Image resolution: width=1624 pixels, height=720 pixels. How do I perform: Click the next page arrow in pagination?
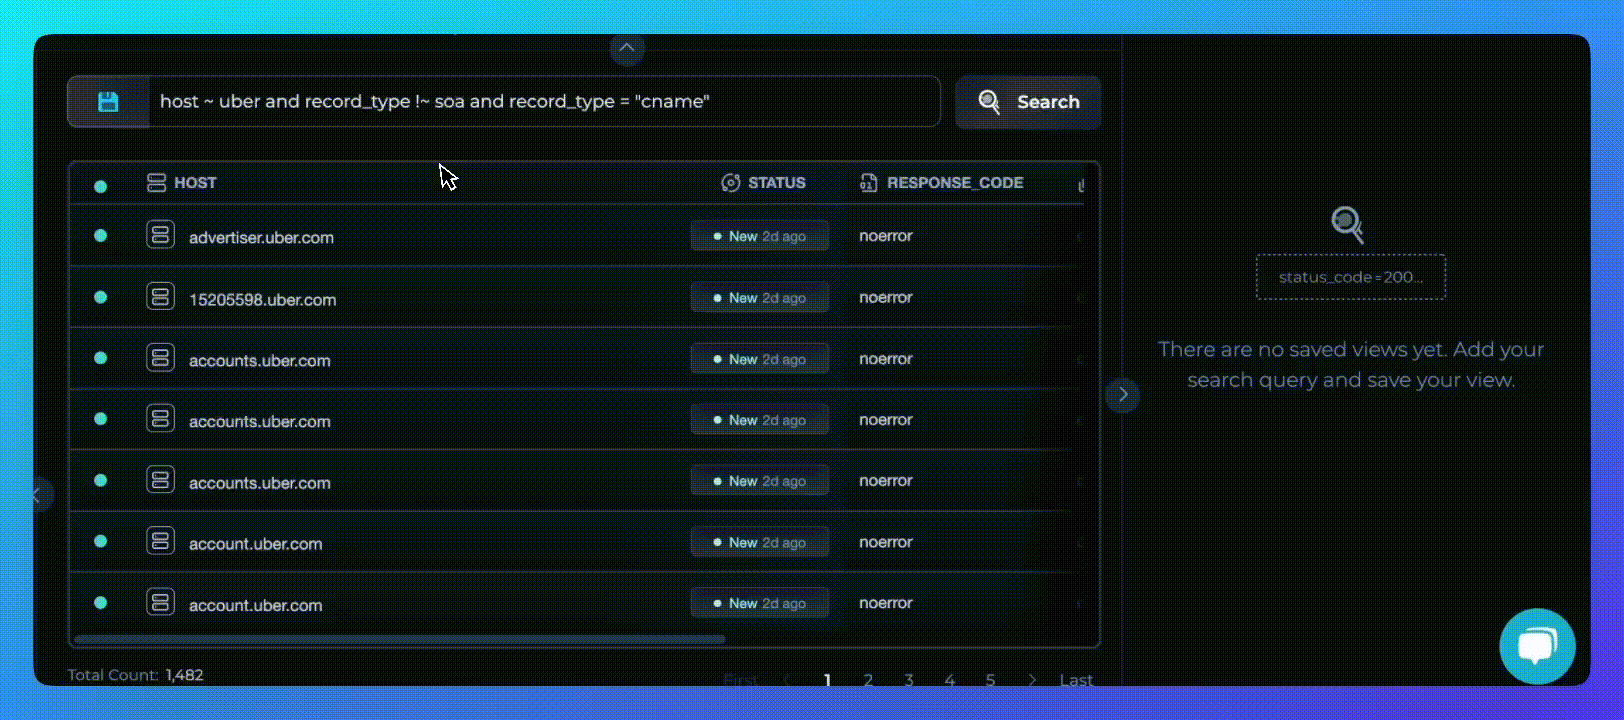point(1032,680)
